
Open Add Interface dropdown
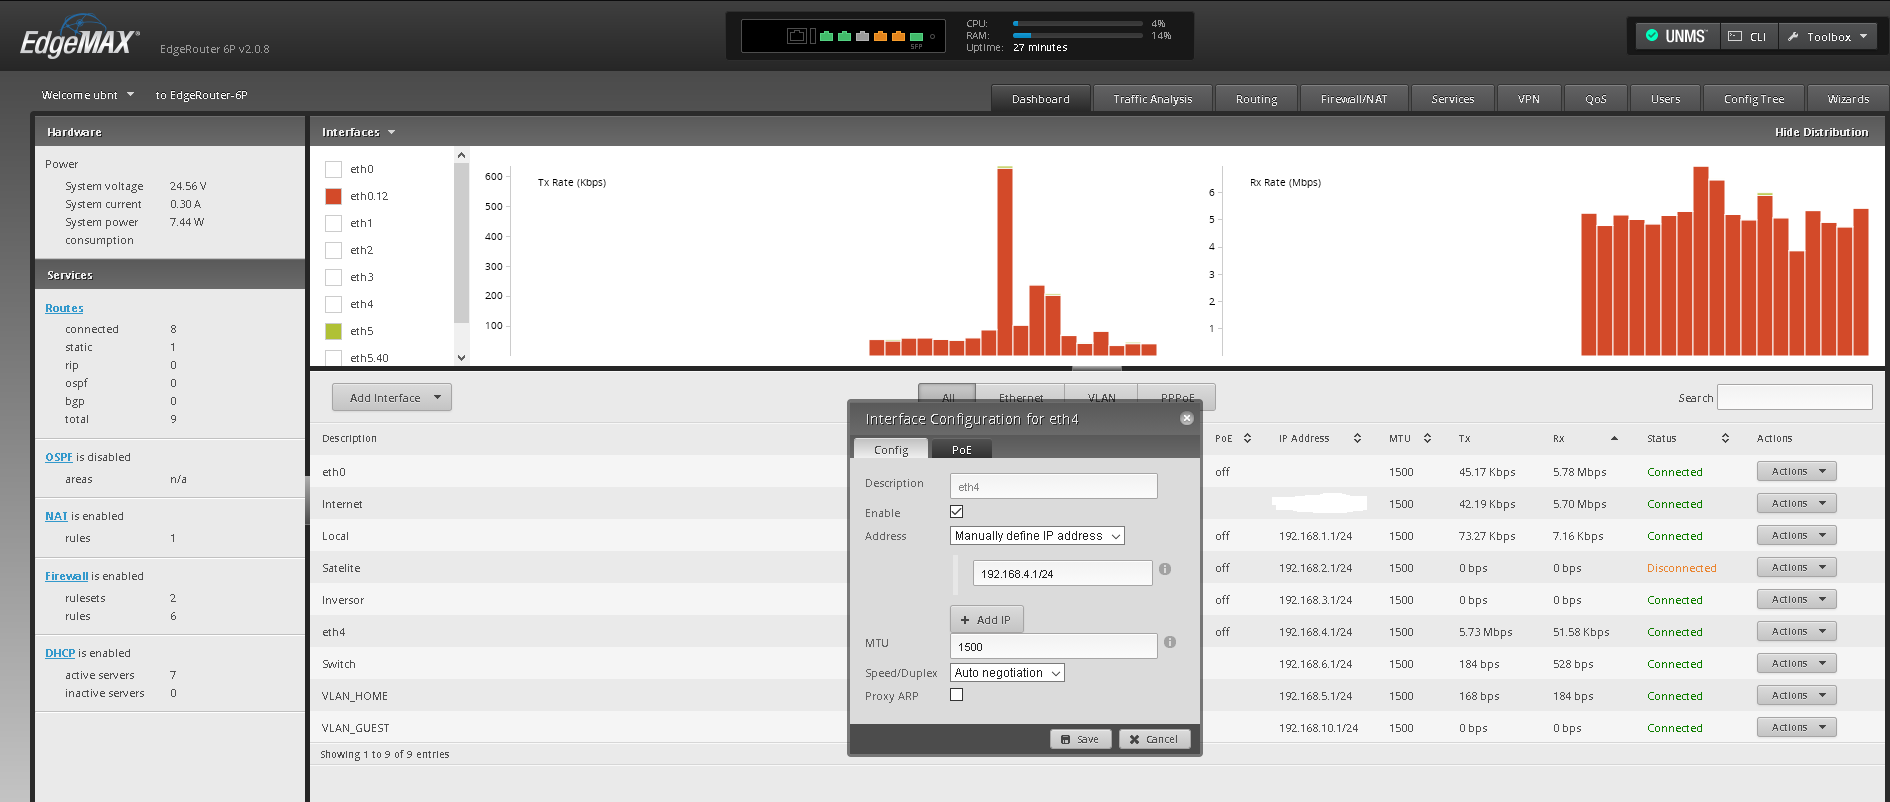(x=392, y=397)
